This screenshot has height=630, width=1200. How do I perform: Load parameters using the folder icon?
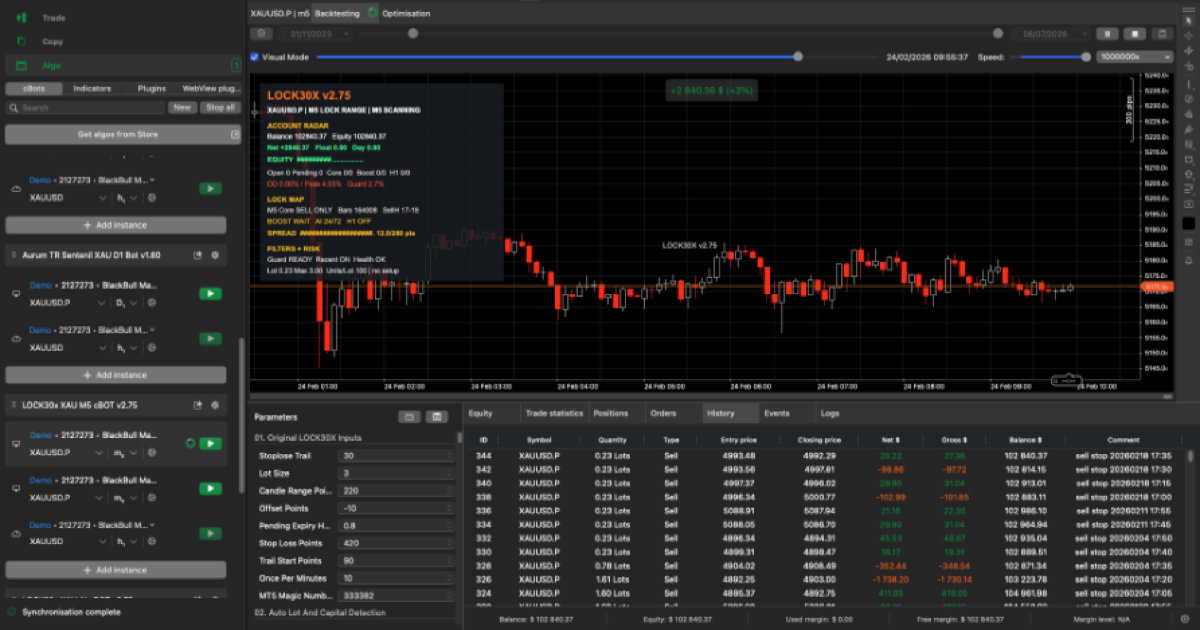tap(408, 417)
